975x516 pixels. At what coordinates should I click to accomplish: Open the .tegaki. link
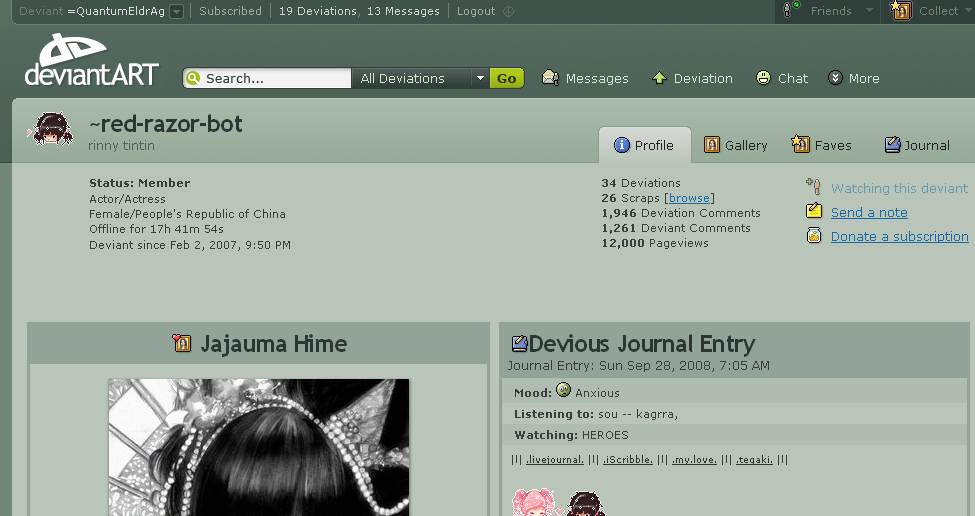(754, 460)
